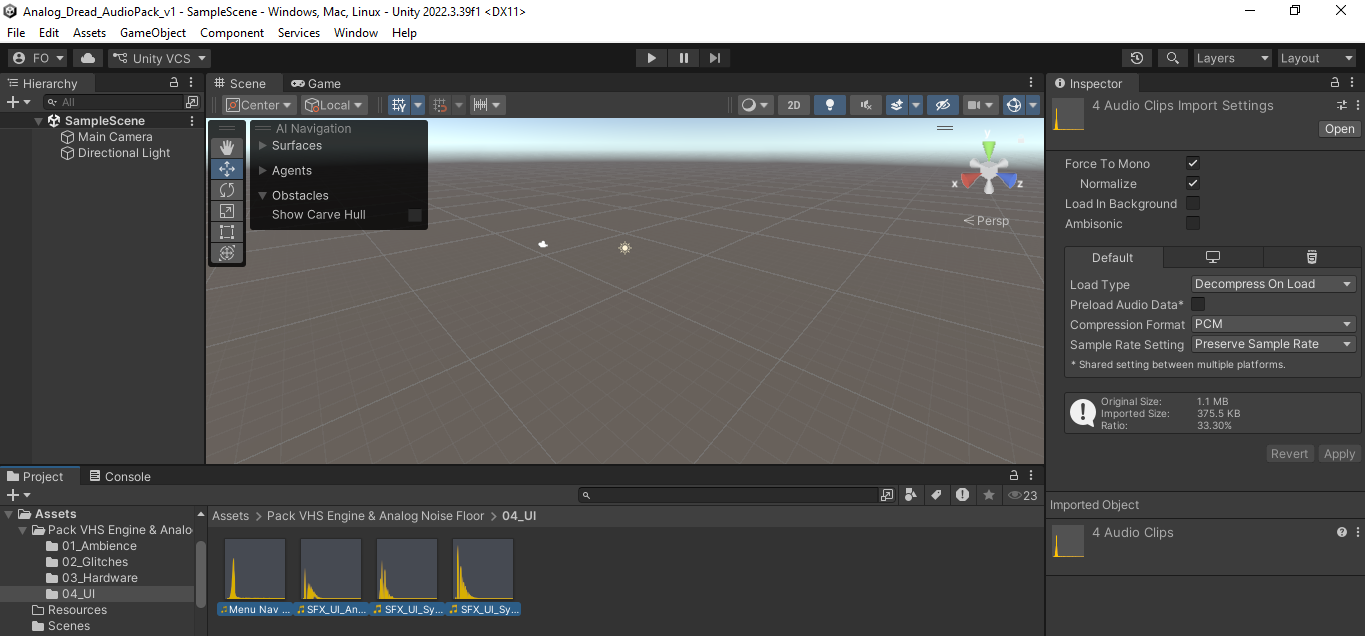Enable Preload Audio Data

click(1198, 304)
